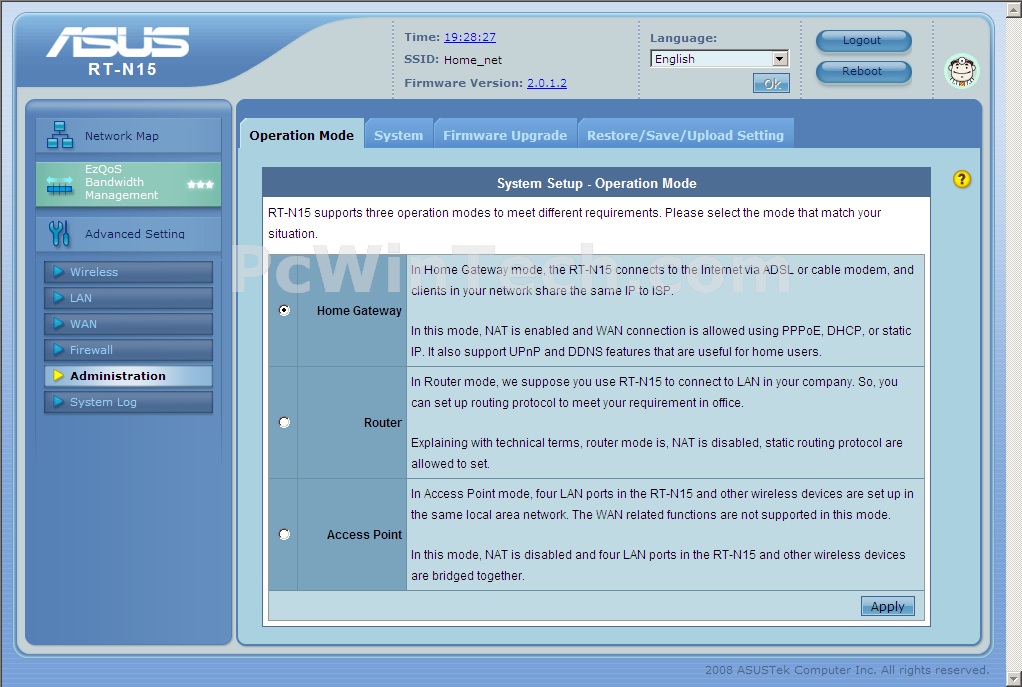Image resolution: width=1022 pixels, height=687 pixels.
Task: Click the arrow icon beside System Log
Action: click(x=59, y=402)
